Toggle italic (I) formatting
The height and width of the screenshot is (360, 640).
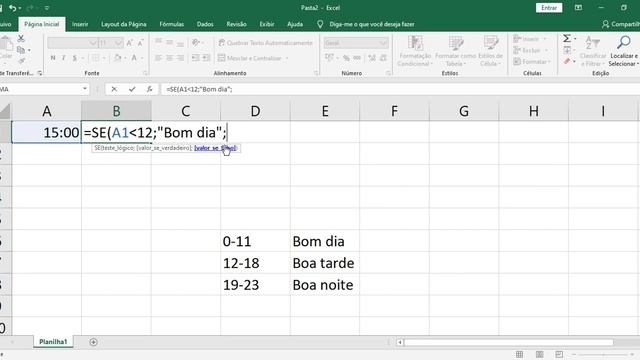tap(64, 58)
